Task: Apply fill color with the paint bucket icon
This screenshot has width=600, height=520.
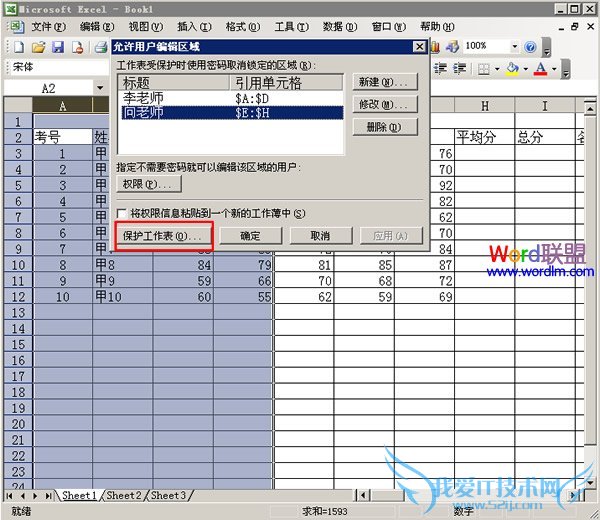Action: pos(512,69)
